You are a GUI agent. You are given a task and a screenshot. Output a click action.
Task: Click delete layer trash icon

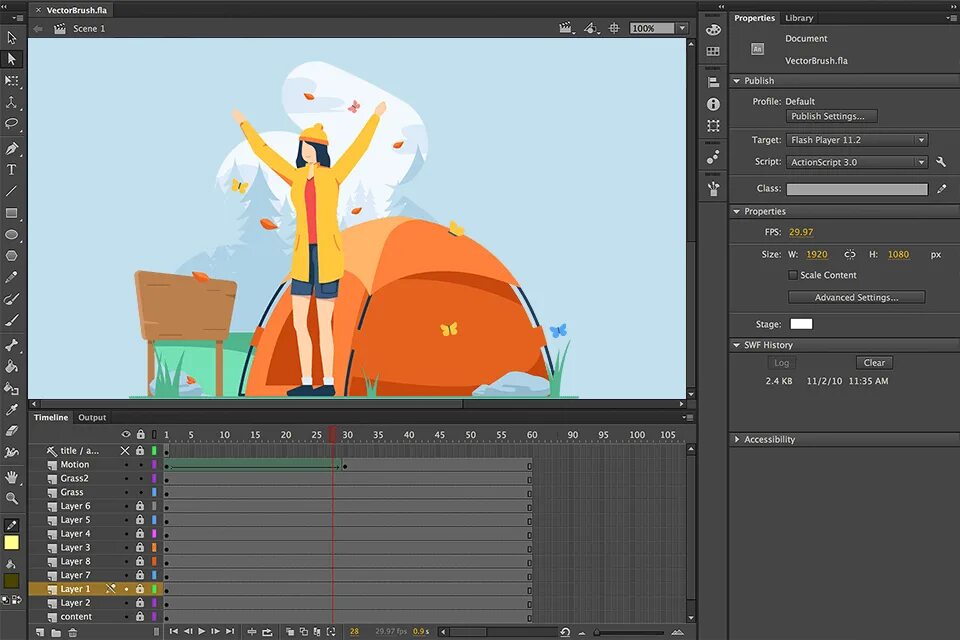73,632
